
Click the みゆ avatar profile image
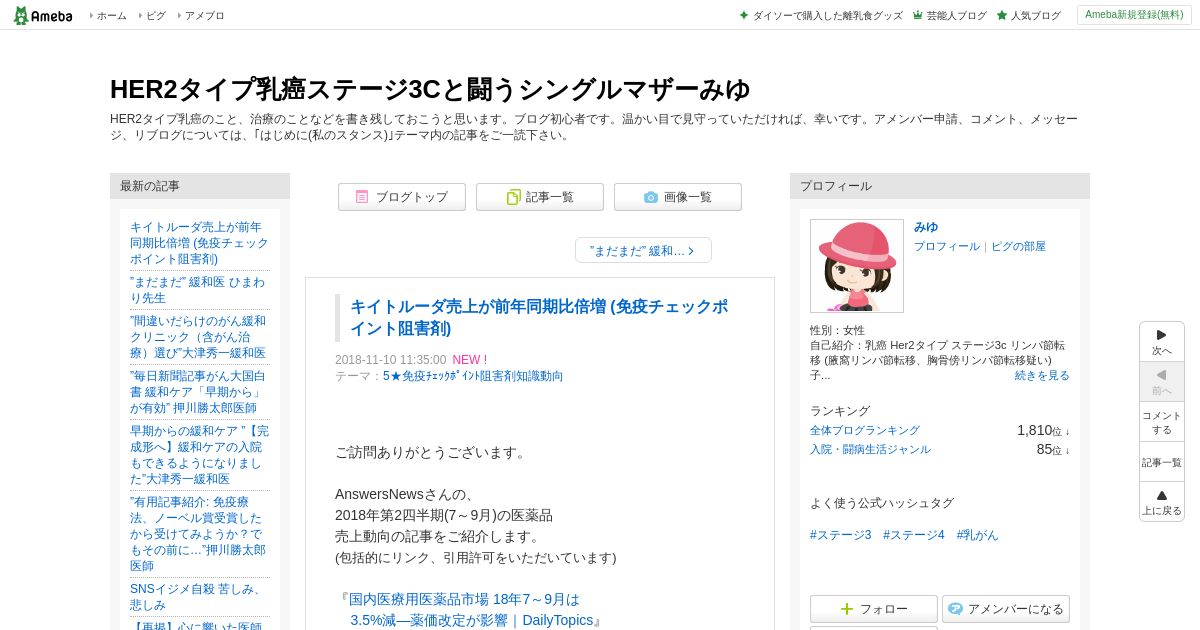click(x=857, y=266)
